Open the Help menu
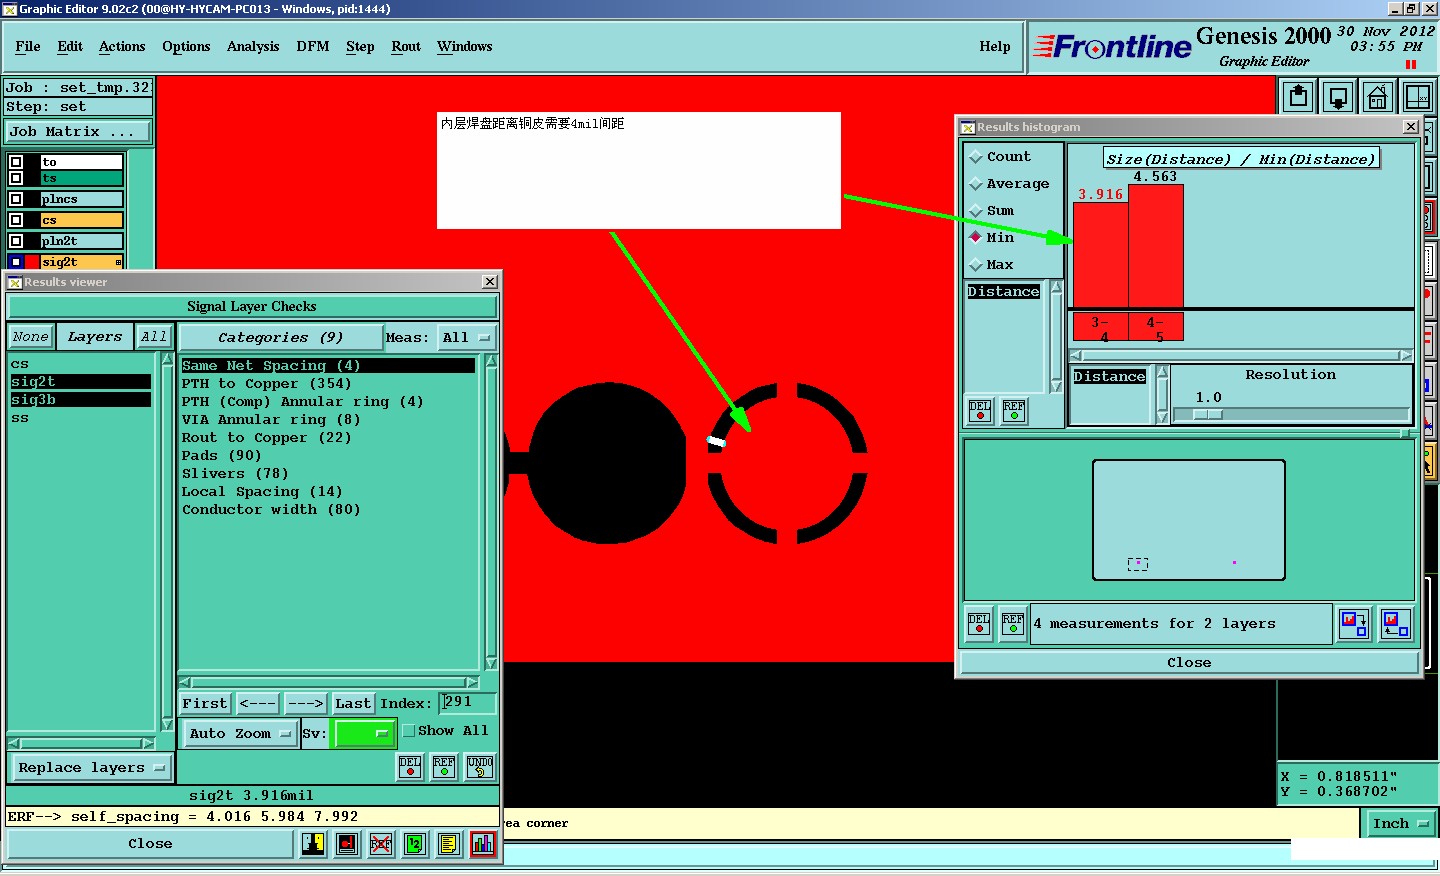The image size is (1440, 876). tap(995, 47)
